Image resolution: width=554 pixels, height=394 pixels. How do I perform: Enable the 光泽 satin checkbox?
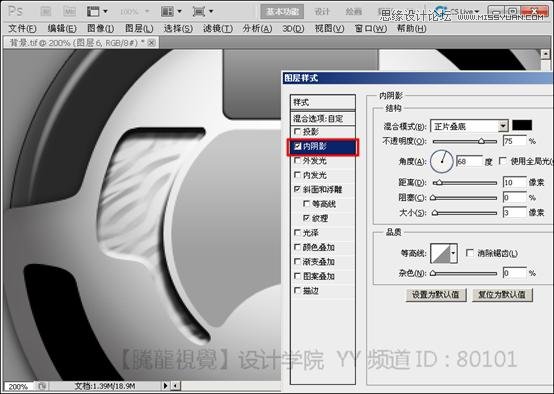(297, 233)
